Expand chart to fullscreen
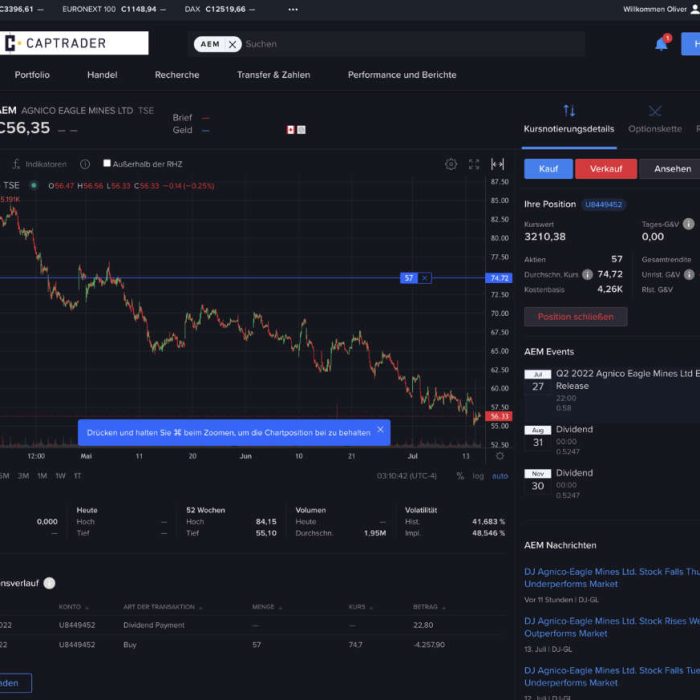Image resolution: width=700 pixels, height=700 pixels. (474, 164)
